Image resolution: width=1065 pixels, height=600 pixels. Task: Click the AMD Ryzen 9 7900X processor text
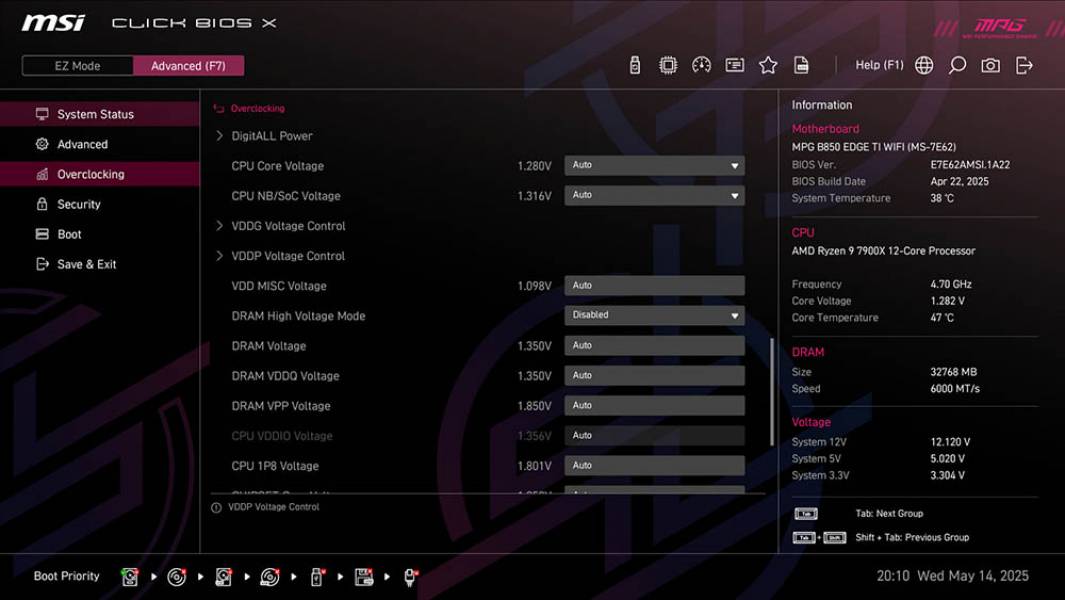(x=883, y=251)
